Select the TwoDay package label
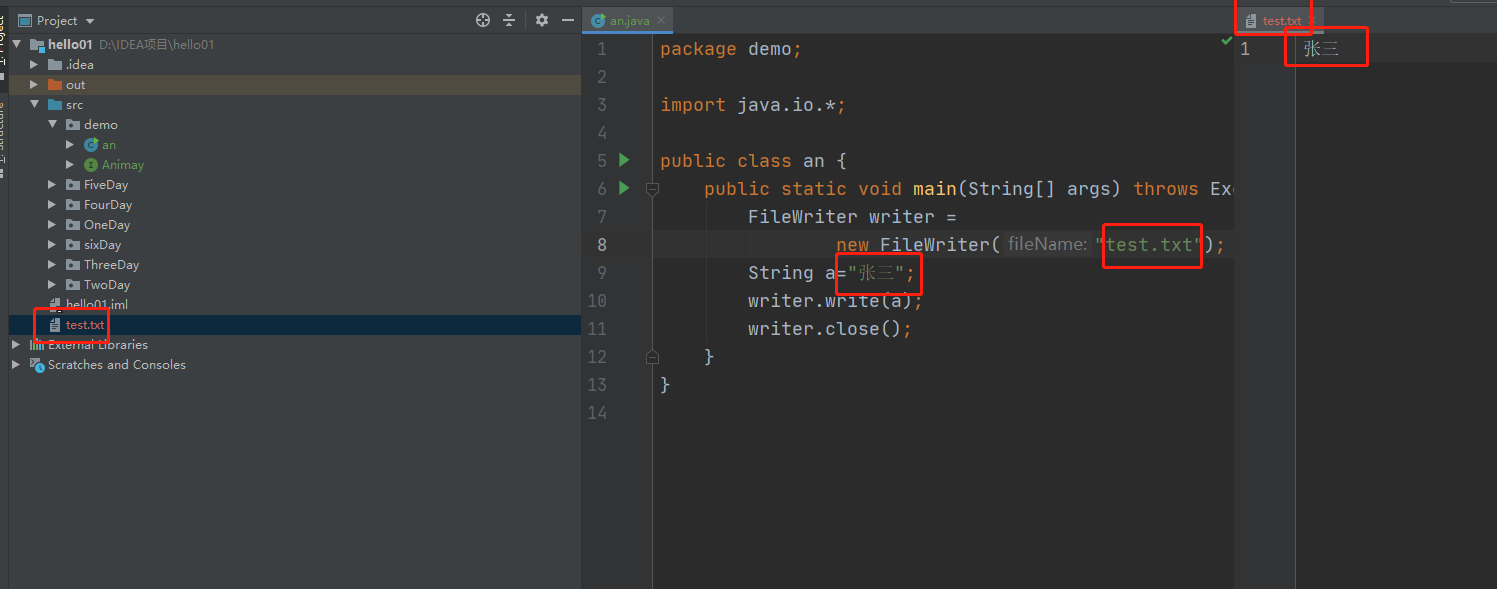 pos(107,285)
